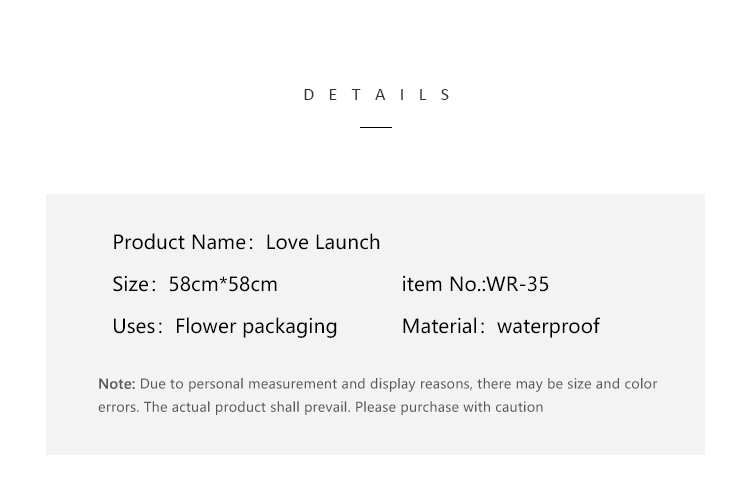750x491 pixels.
Task: Click the DETAILS heading text
Action: (377, 95)
